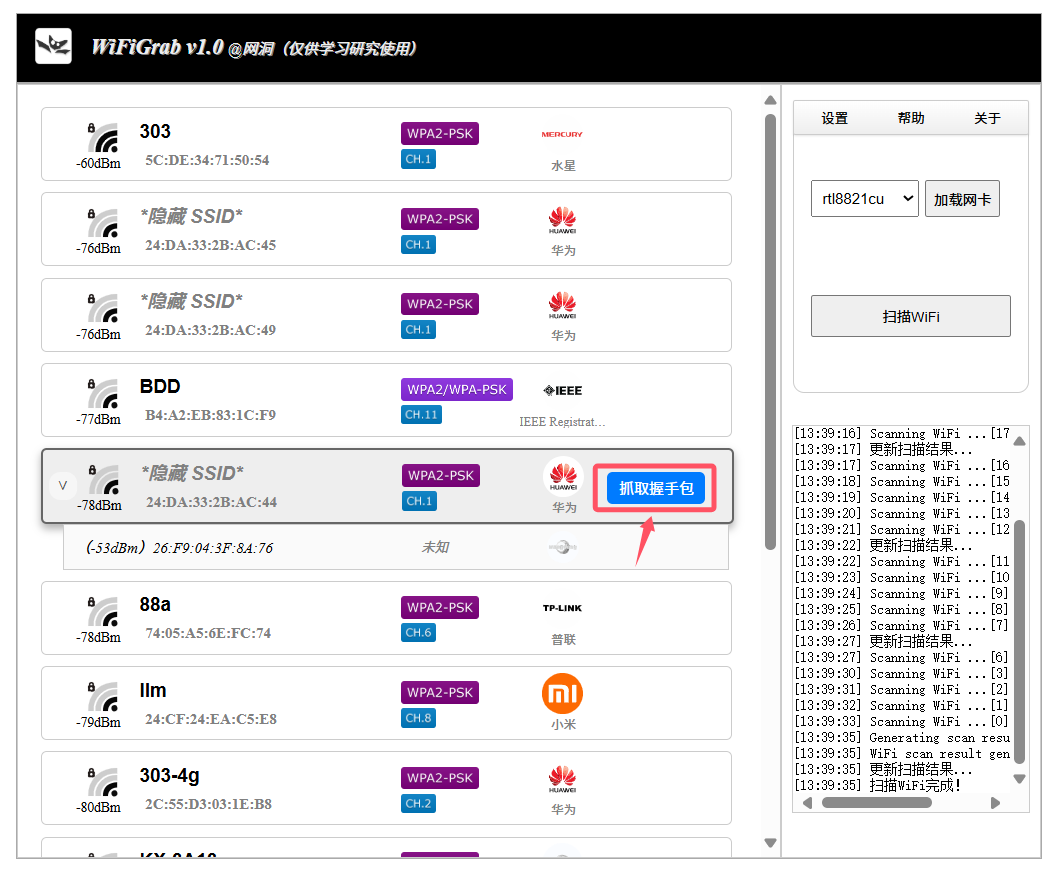This screenshot has width=1050, height=869.
Task: Click the WPA2-PSK badge on network 303
Action: pyautogui.click(x=440, y=133)
